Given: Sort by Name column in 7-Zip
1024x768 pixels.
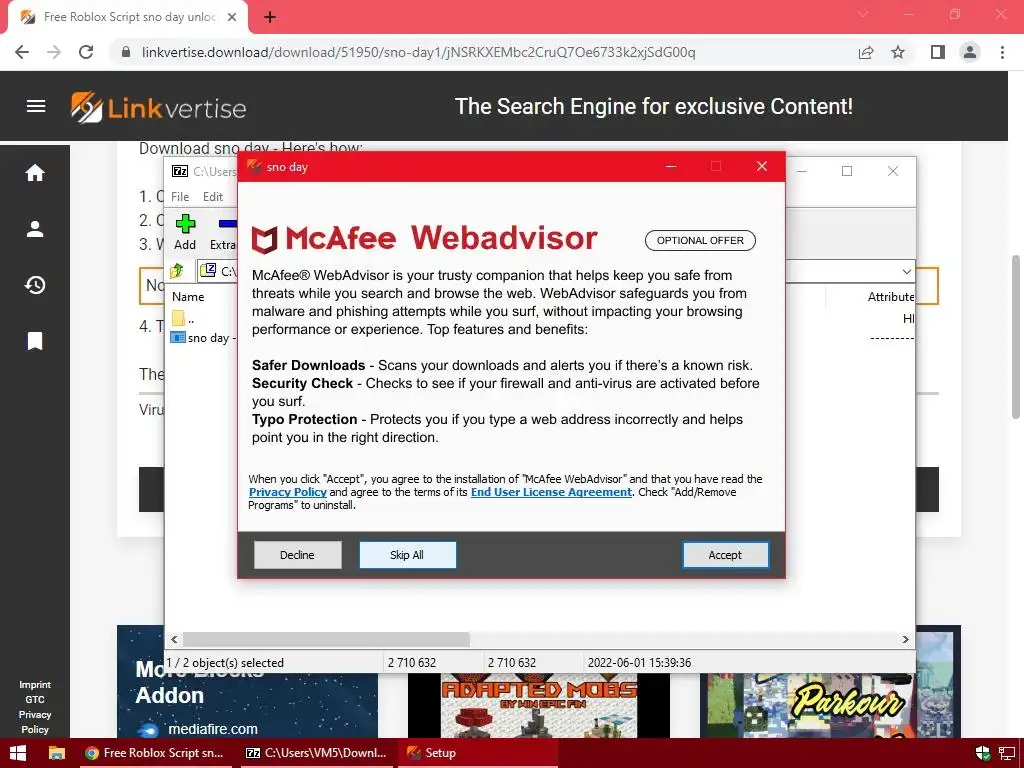Looking at the screenshot, I should (188, 296).
